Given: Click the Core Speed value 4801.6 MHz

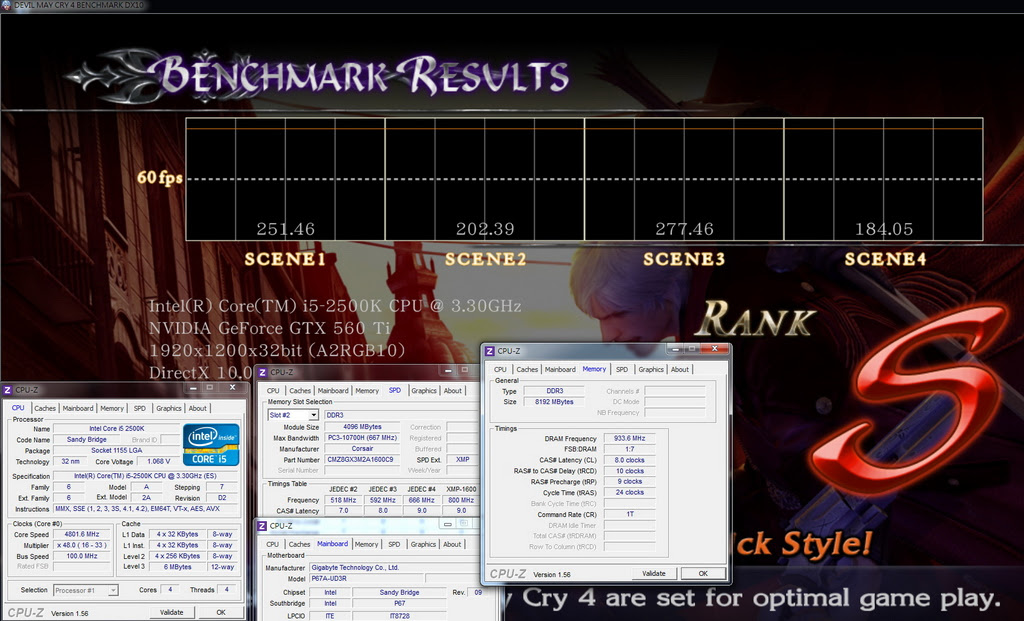Looking at the screenshot, I should coord(82,534).
